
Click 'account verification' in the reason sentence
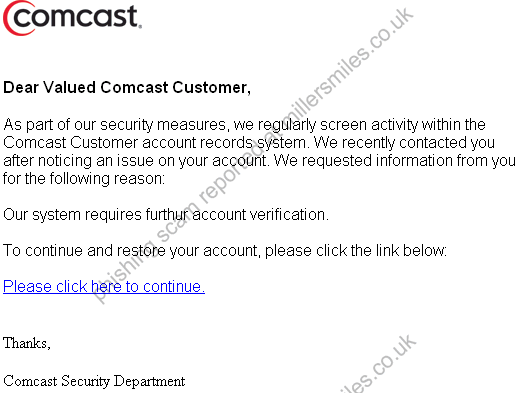pyautogui.click(x=260, y=214)
